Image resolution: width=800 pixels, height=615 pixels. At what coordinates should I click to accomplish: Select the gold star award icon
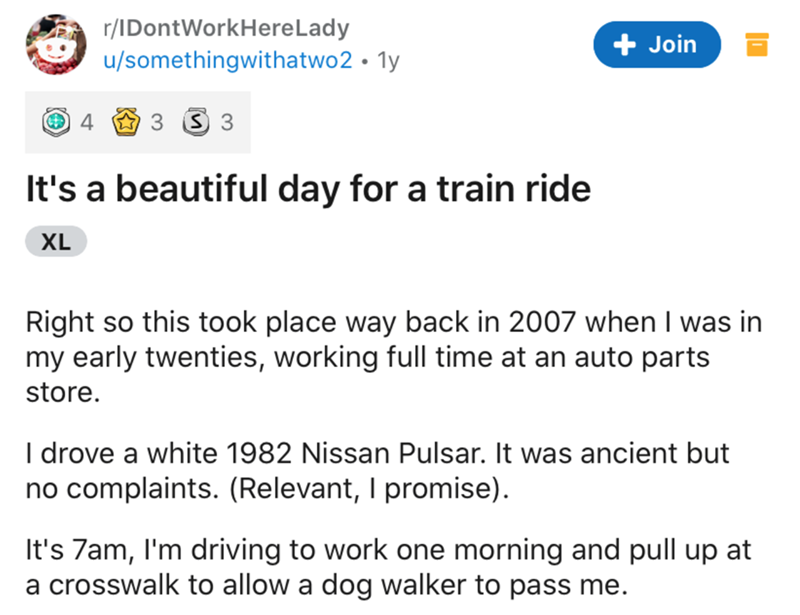pos(126,121)
